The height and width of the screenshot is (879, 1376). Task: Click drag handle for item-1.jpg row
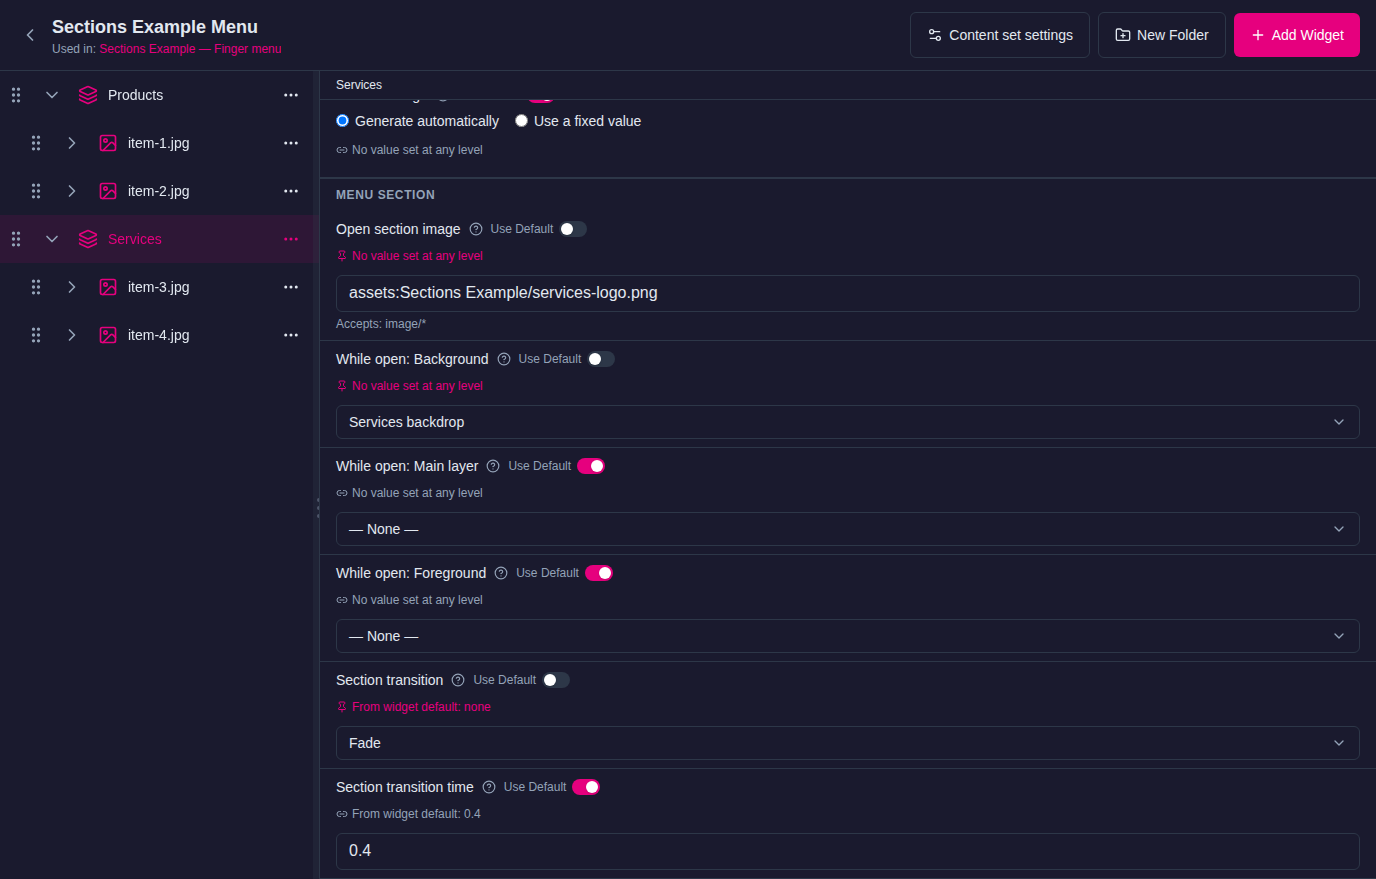click(36, 143)
